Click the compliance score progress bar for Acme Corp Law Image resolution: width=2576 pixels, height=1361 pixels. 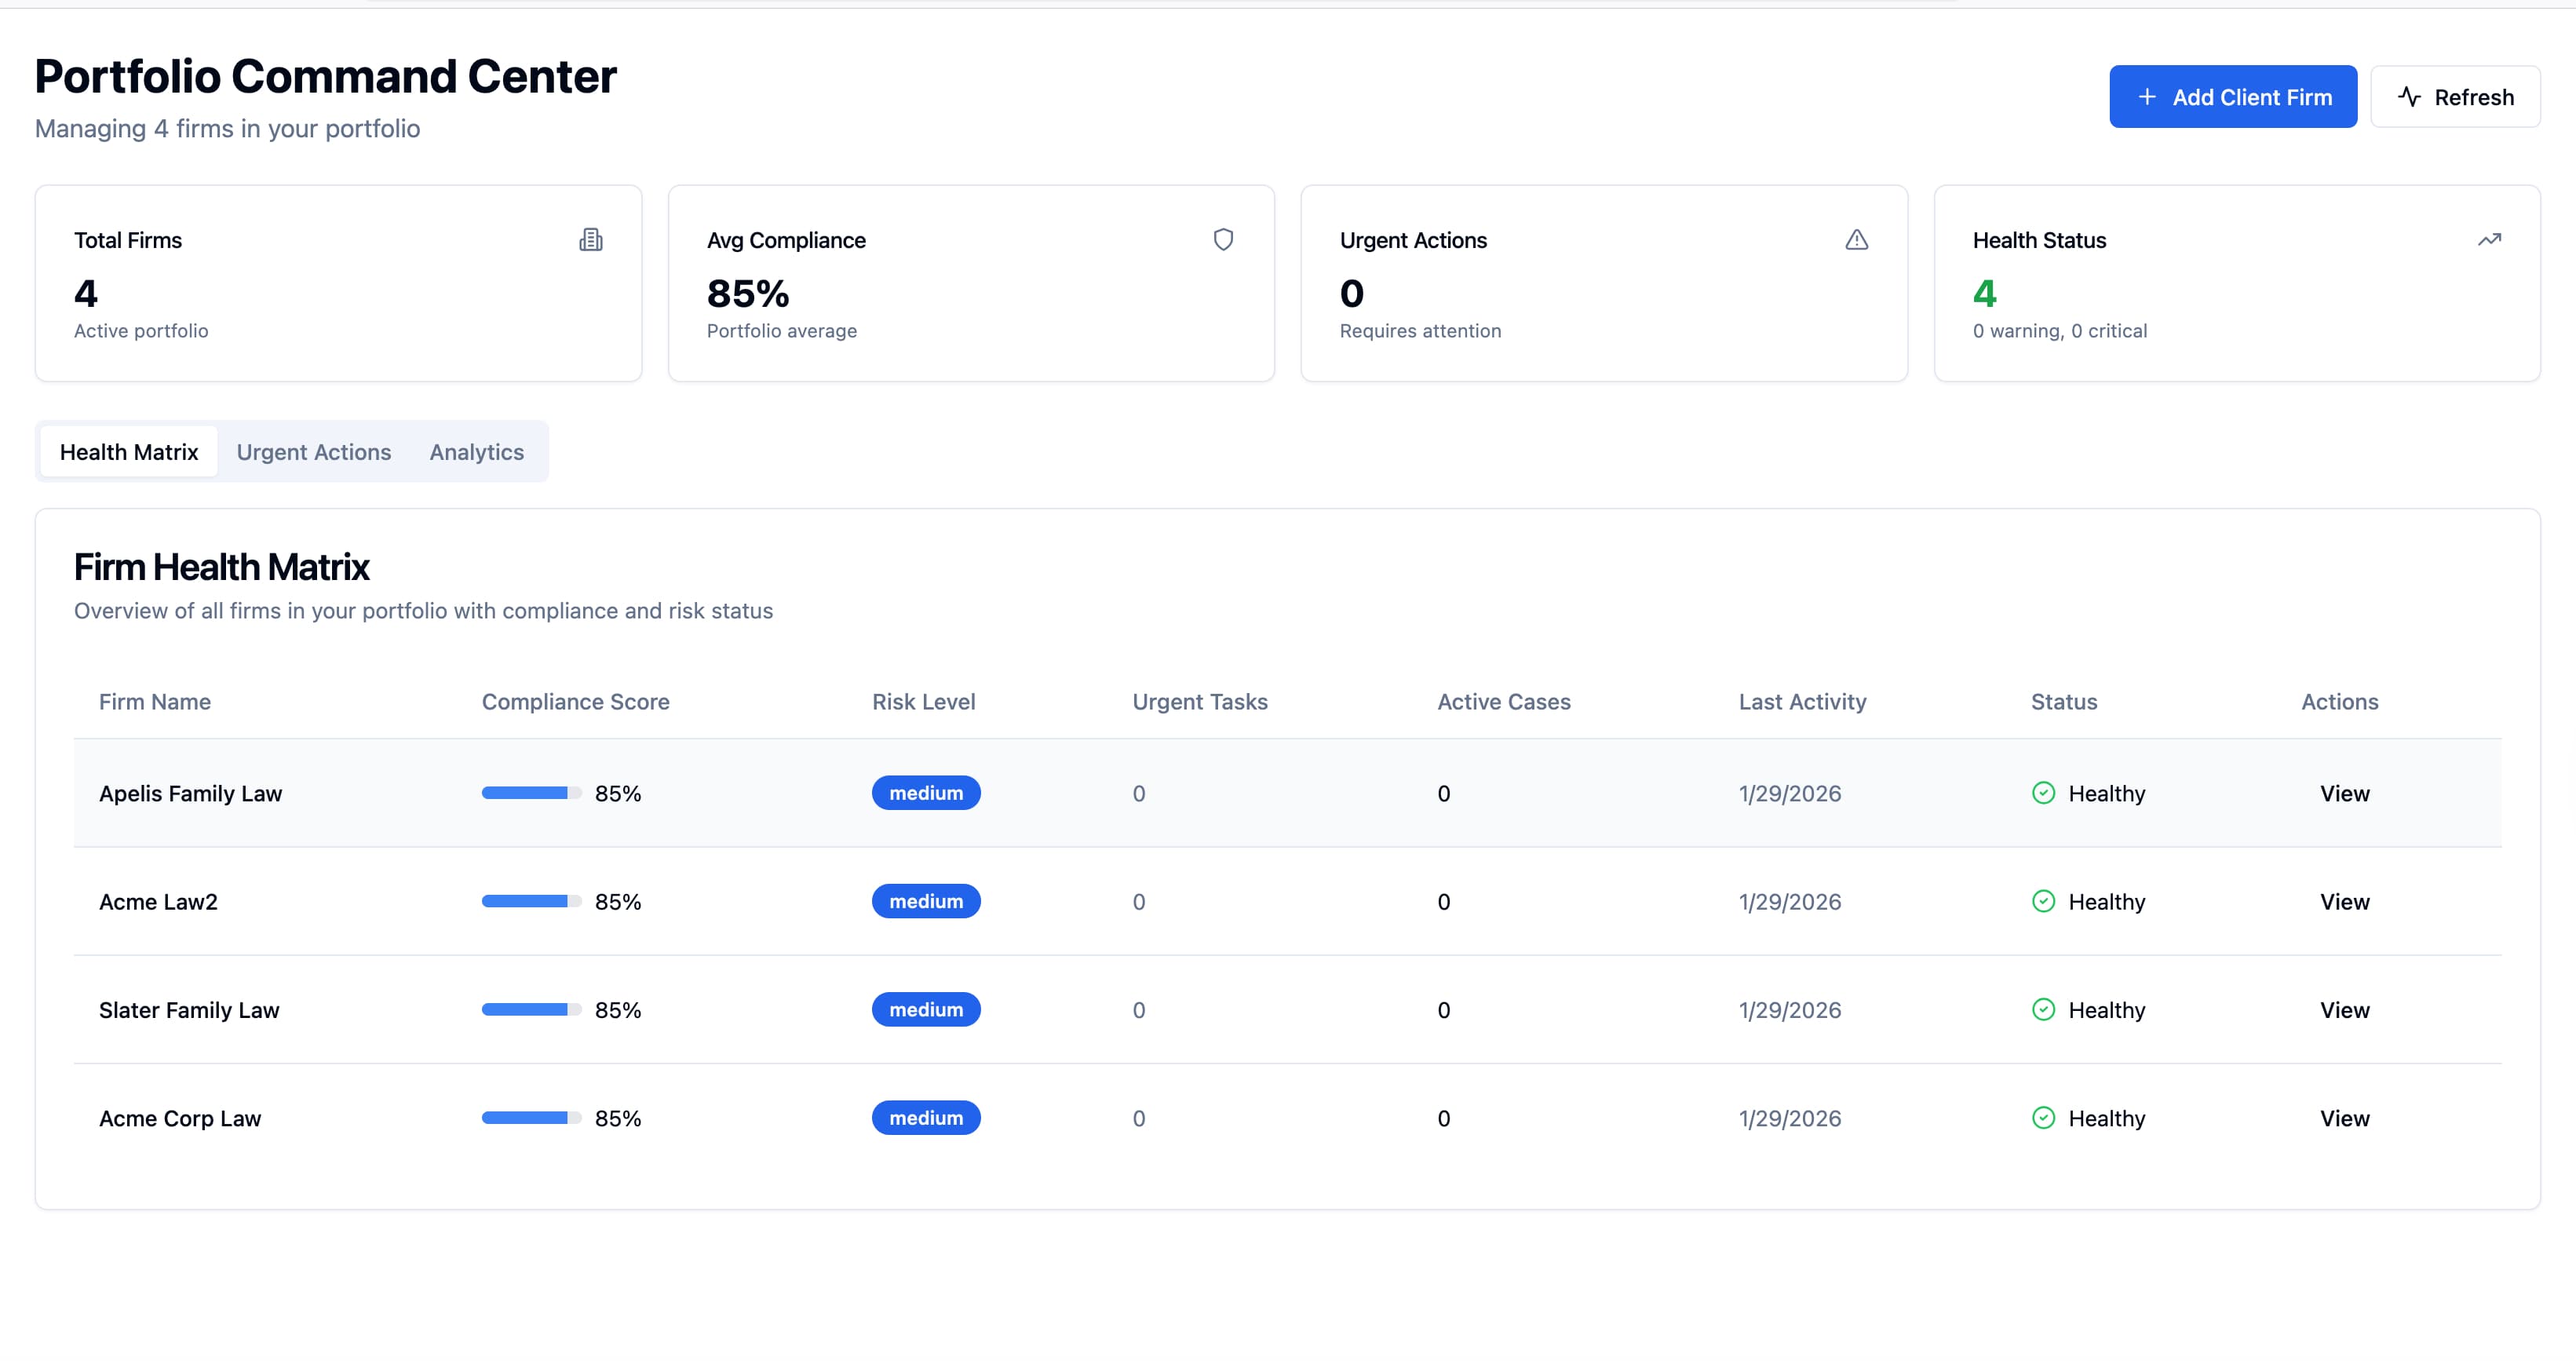530,1117
